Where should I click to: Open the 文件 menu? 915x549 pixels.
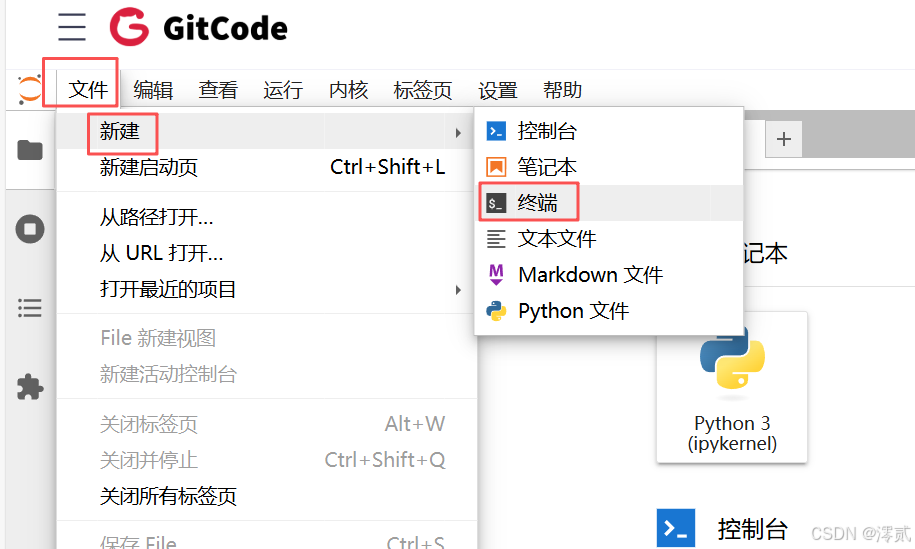(x=88, y=90)
